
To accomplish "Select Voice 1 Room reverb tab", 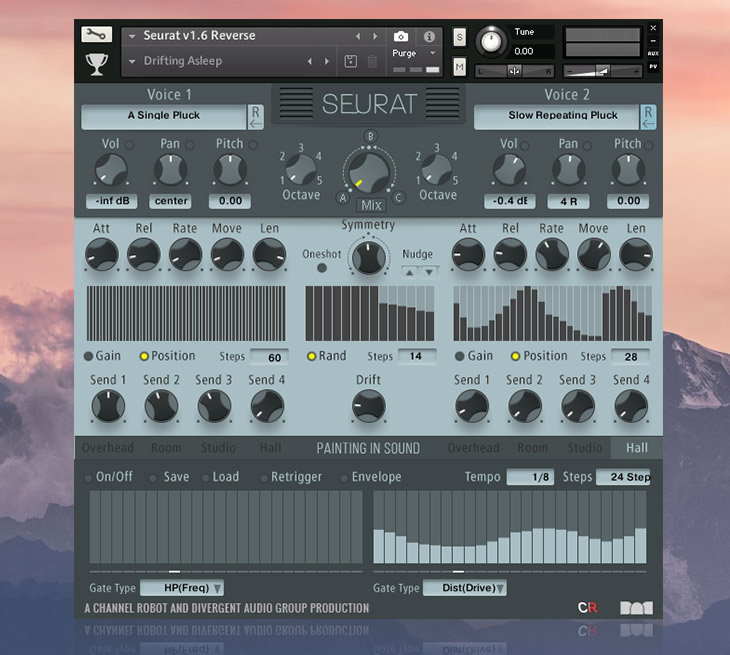I will coord(166,448).
